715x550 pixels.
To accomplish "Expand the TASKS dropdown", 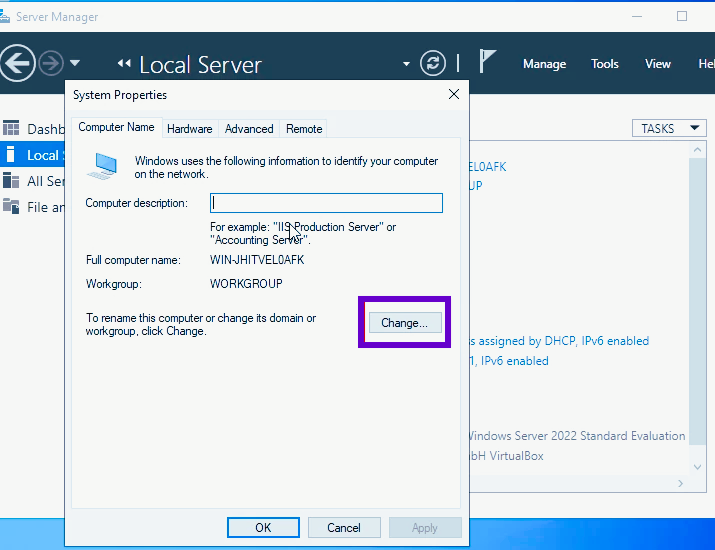I will [669, 128].
